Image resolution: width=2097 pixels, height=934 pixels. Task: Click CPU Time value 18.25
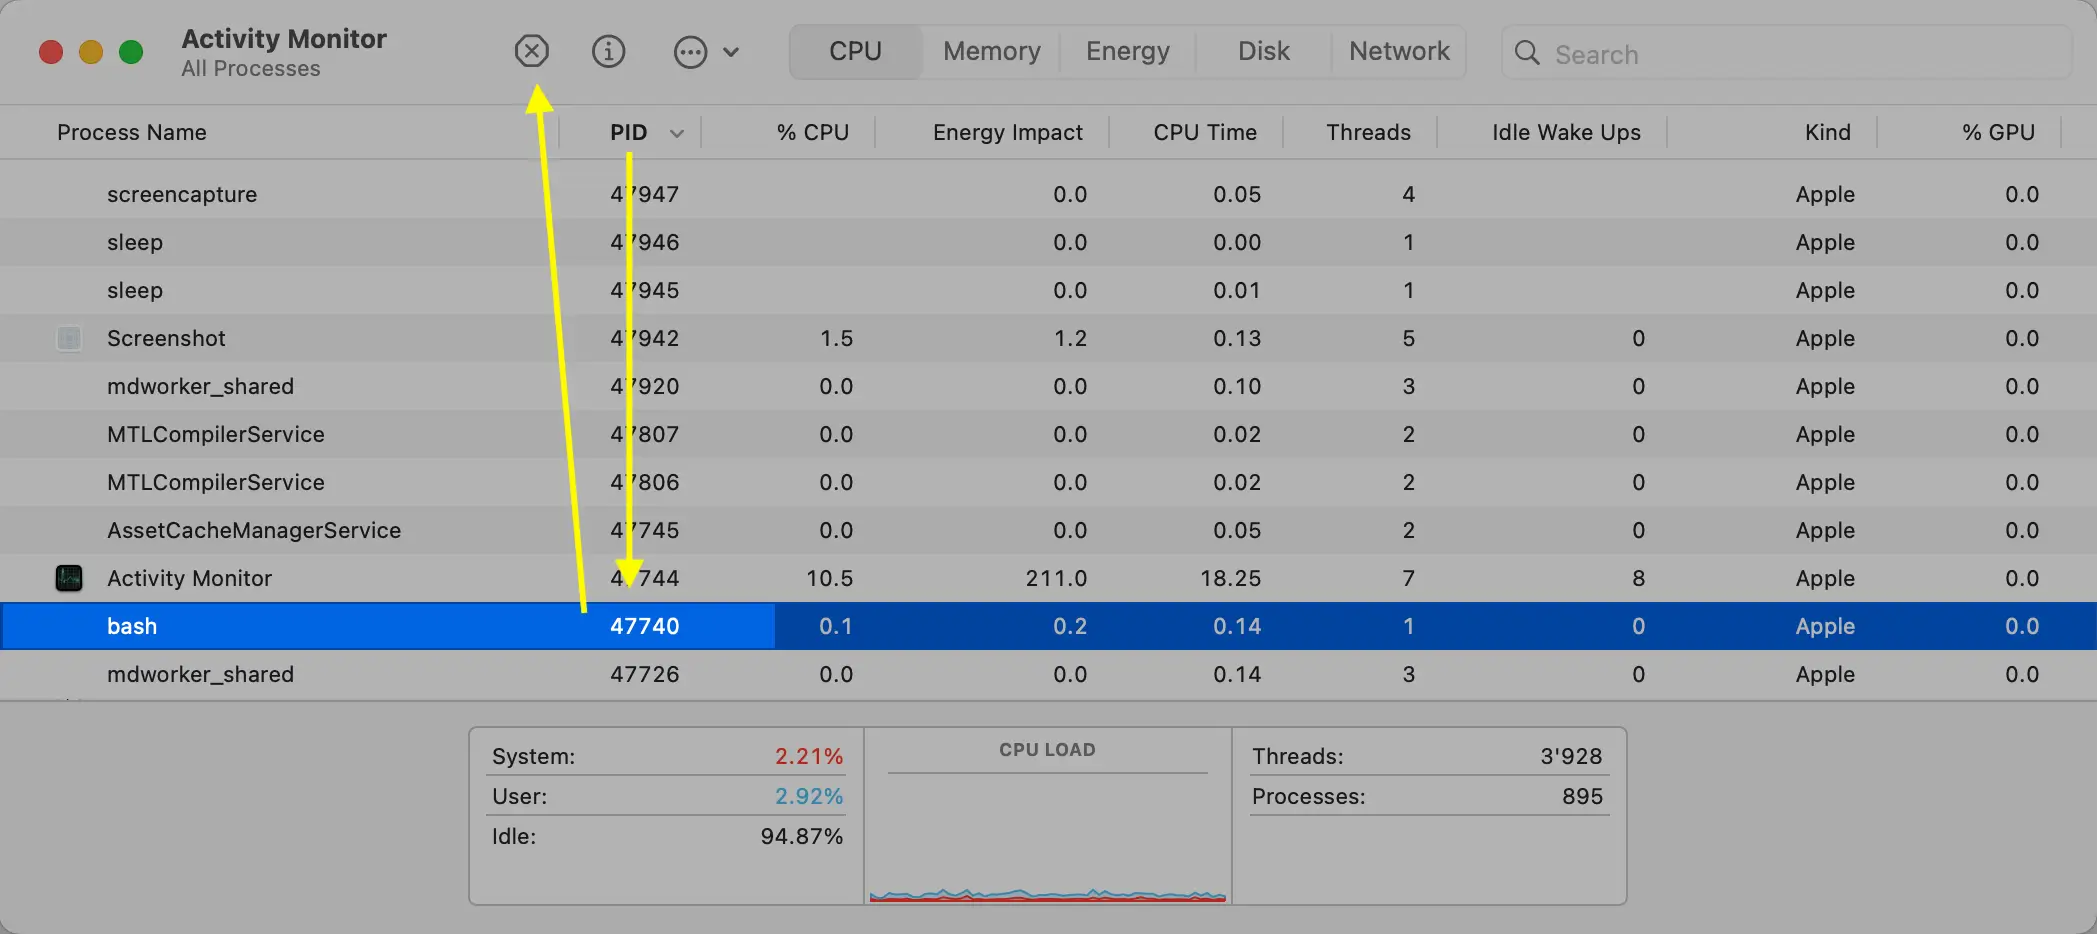tap(1231, 578)
